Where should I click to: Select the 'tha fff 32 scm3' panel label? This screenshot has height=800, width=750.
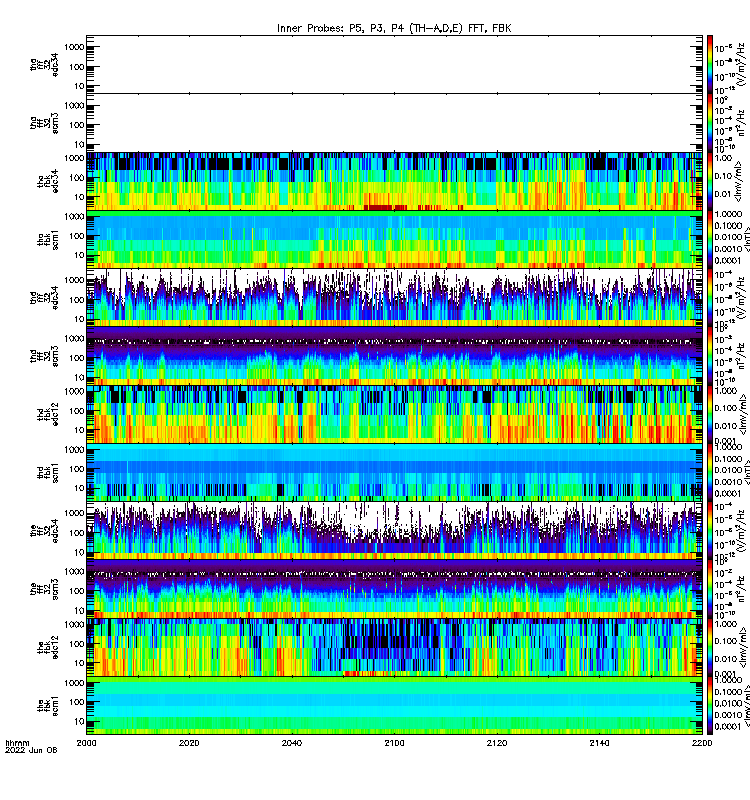(44, 123)
